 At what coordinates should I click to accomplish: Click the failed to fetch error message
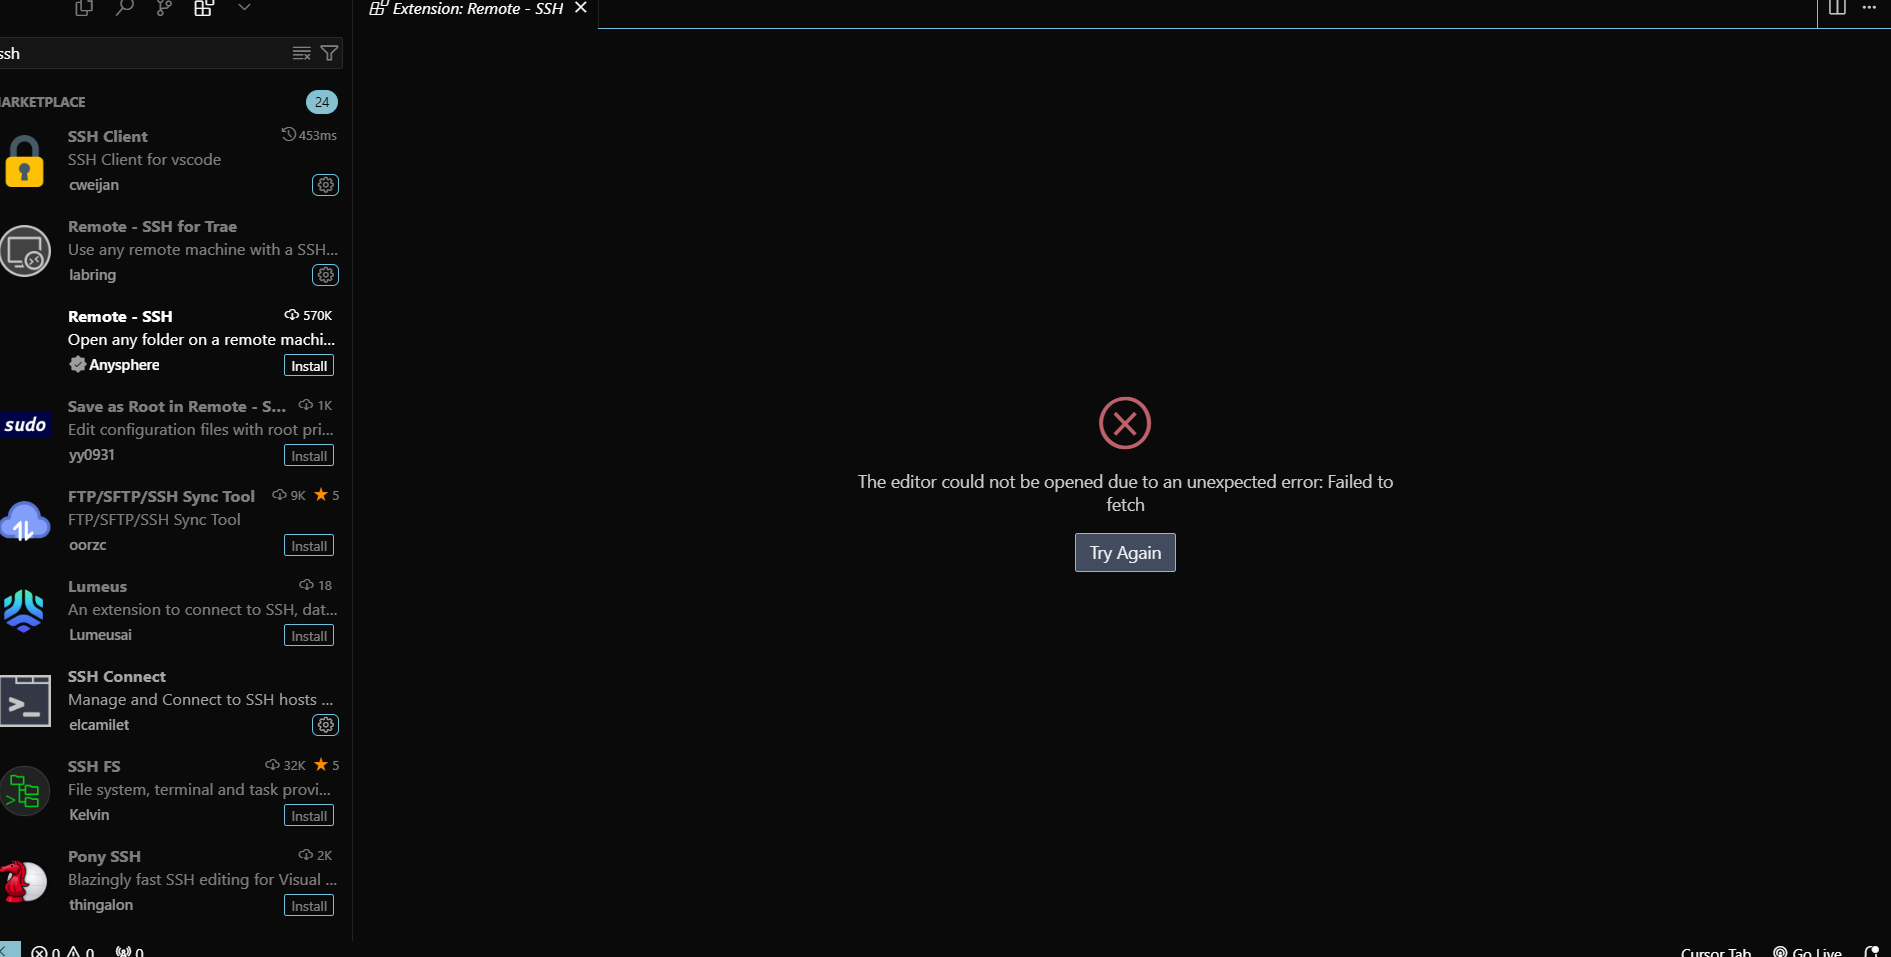[1125, 493]
